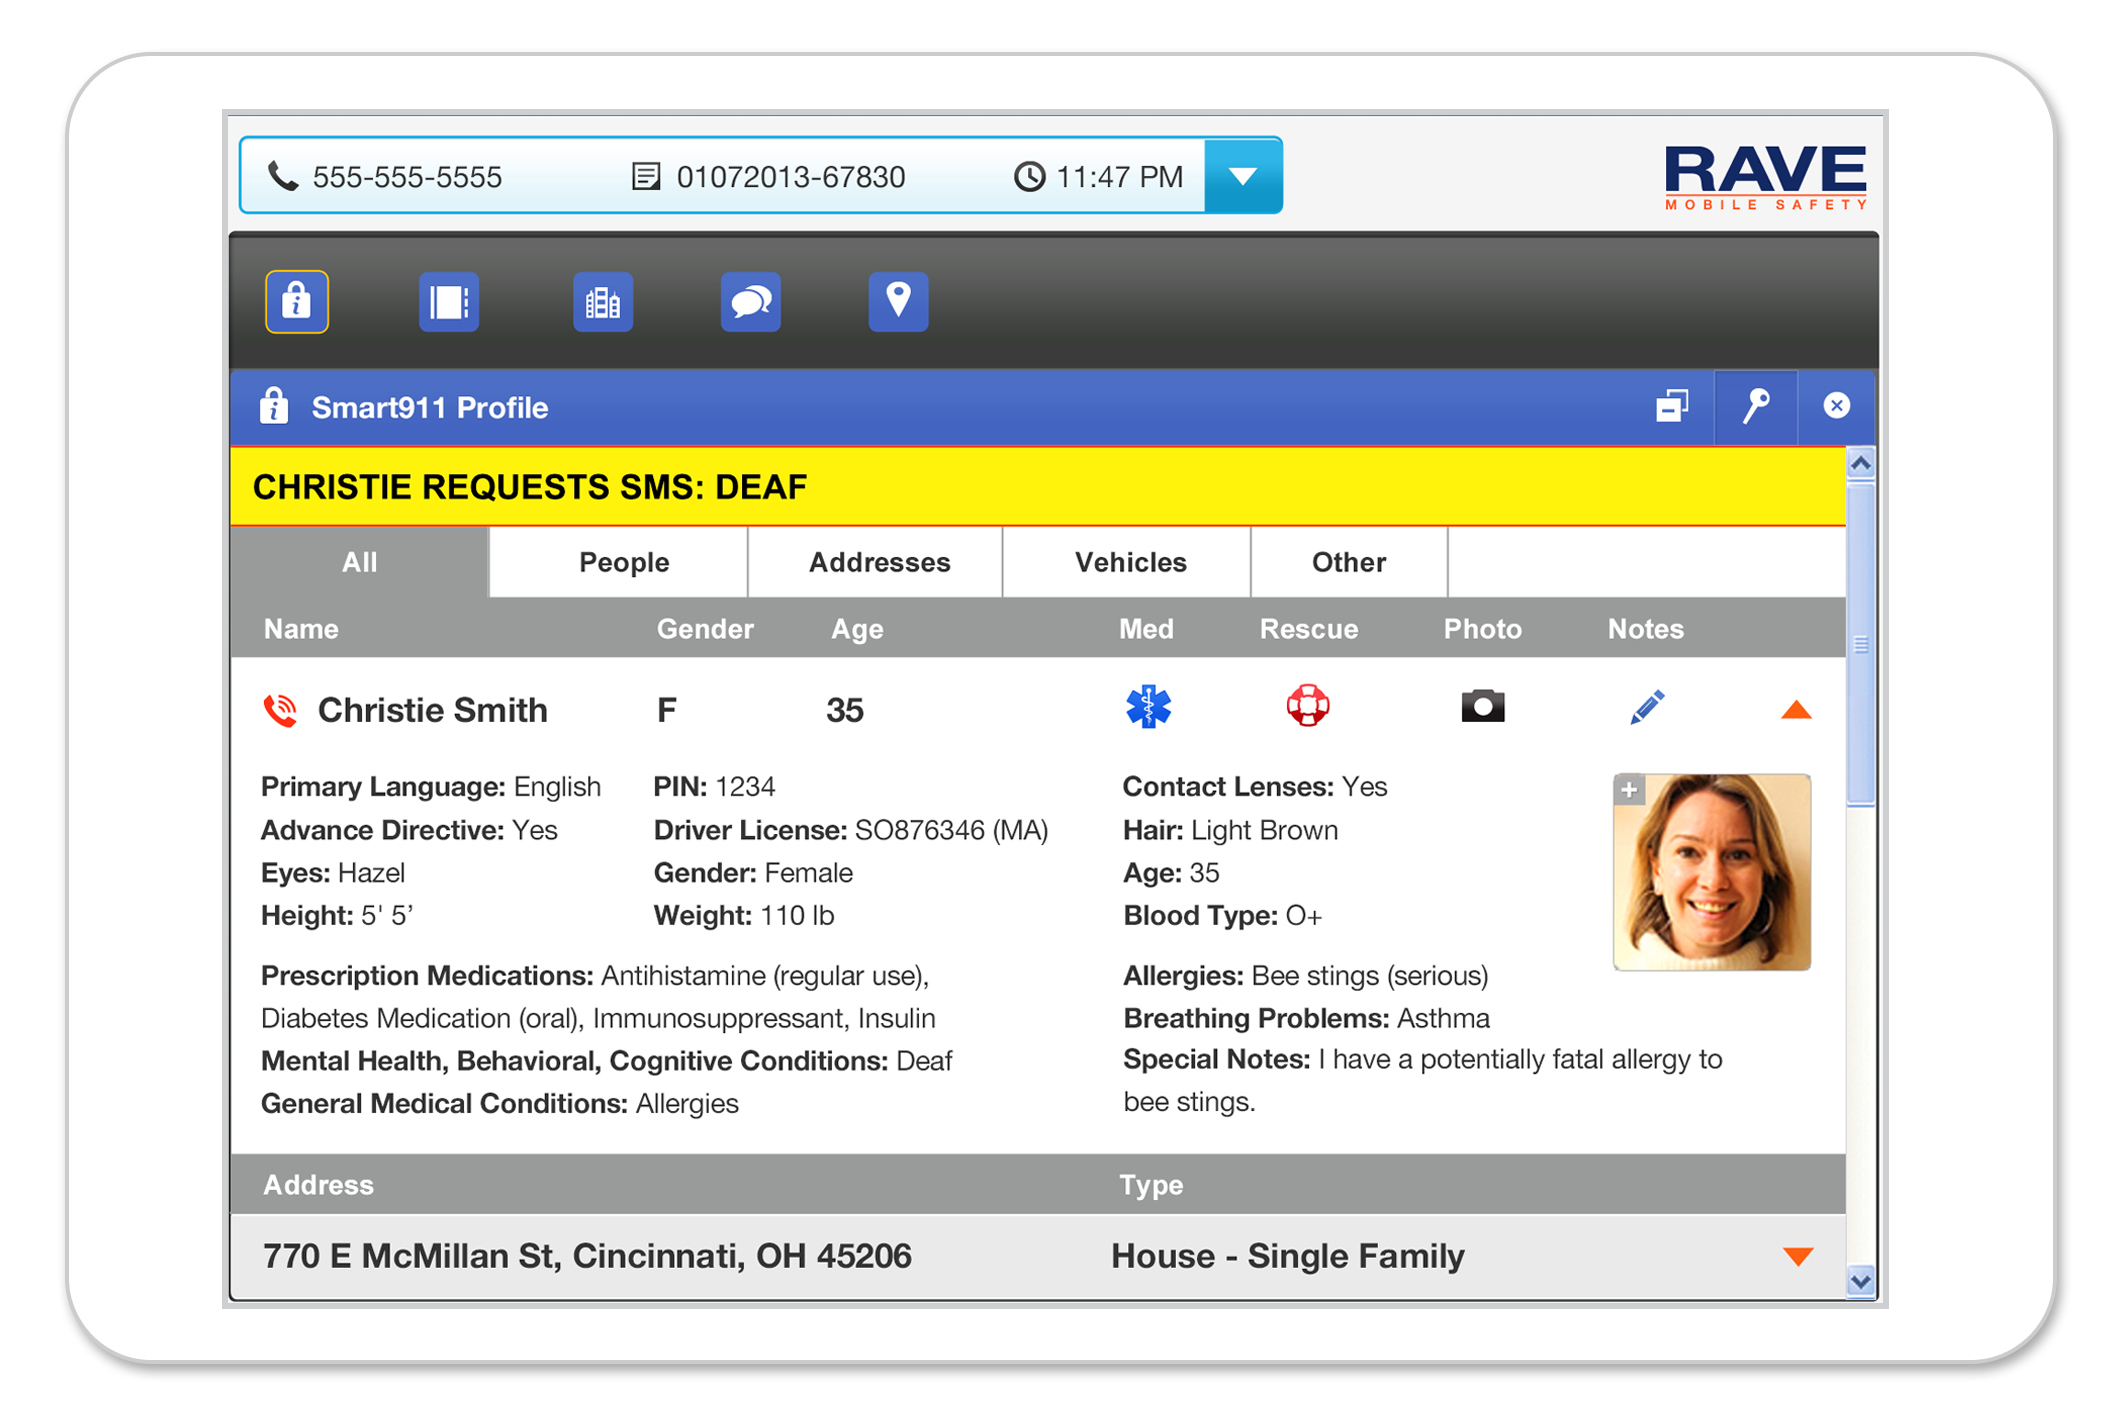Expand the 770 E McMillan St address row
2116x1424 pixels.
point(1797,1256)
